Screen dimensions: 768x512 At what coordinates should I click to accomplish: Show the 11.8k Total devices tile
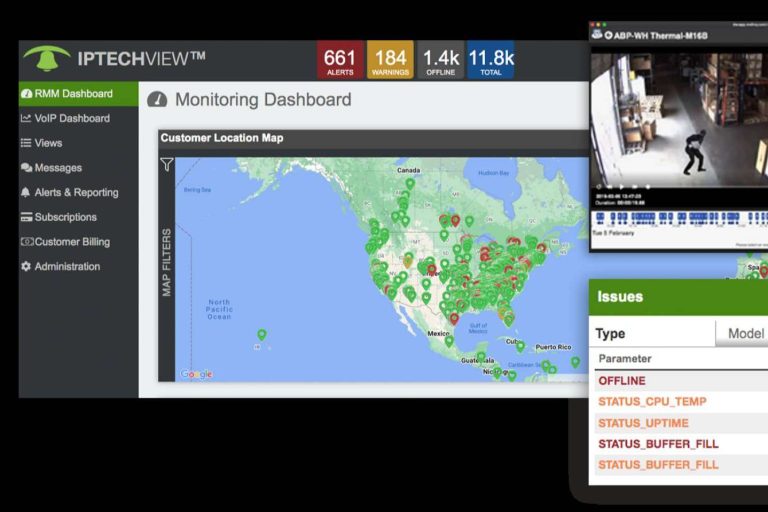point(491,60)
